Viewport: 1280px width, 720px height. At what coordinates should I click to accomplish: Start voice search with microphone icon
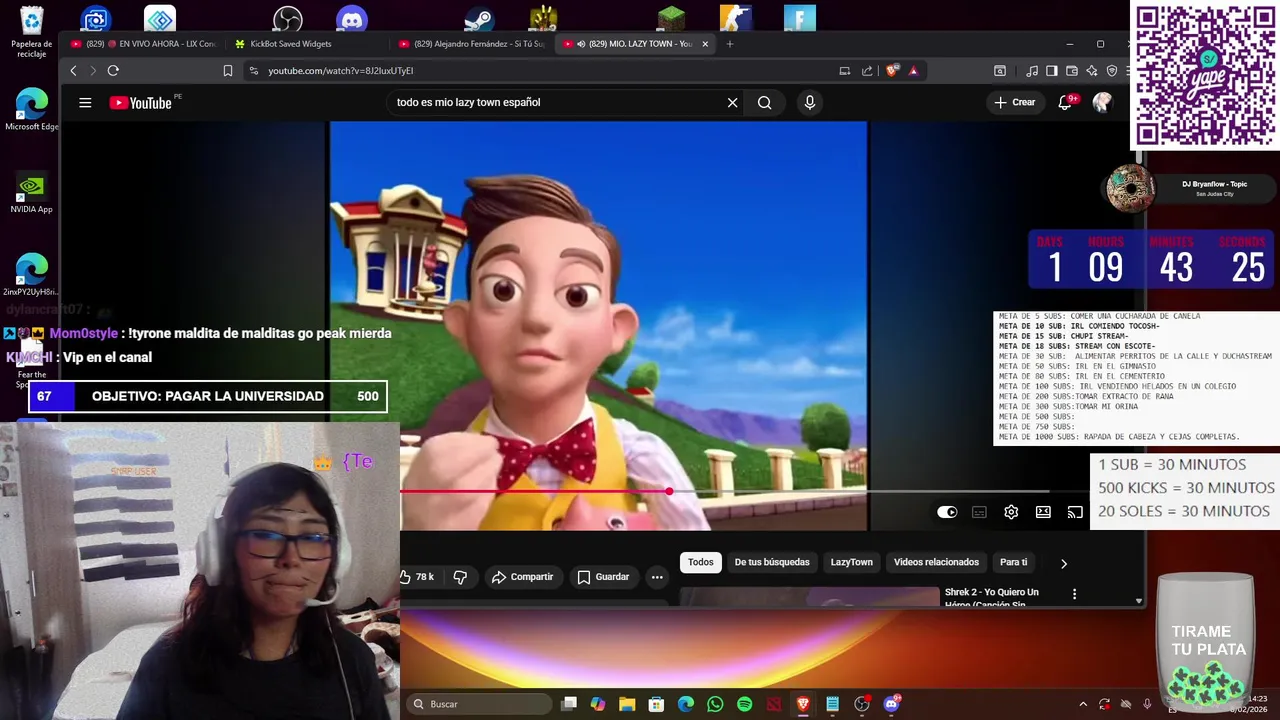810,102
